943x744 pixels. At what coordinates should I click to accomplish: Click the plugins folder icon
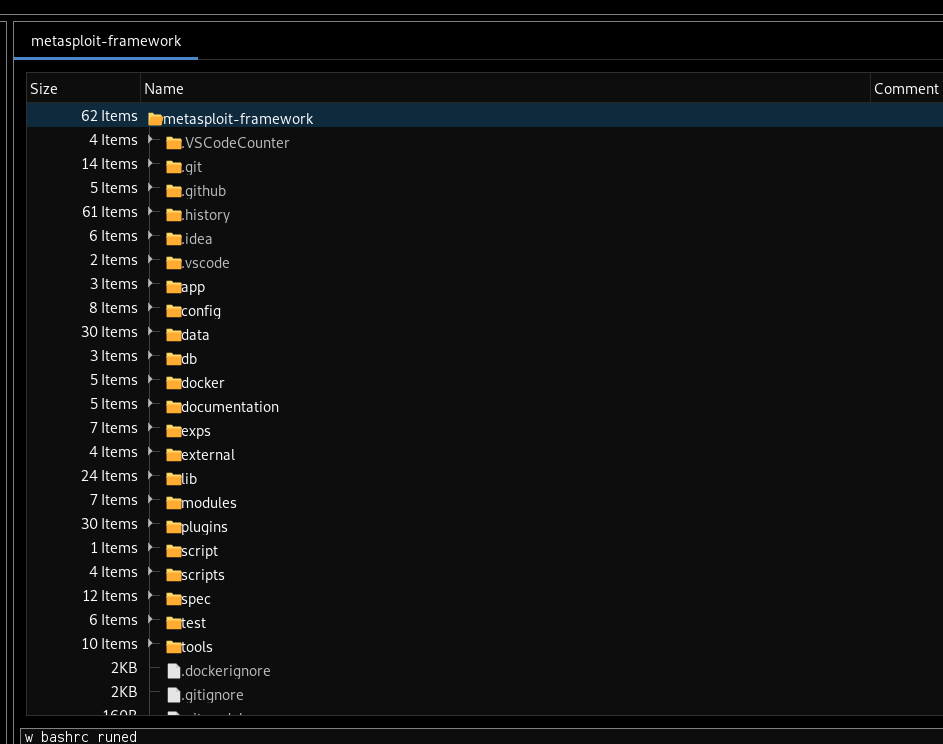point(174,527)
